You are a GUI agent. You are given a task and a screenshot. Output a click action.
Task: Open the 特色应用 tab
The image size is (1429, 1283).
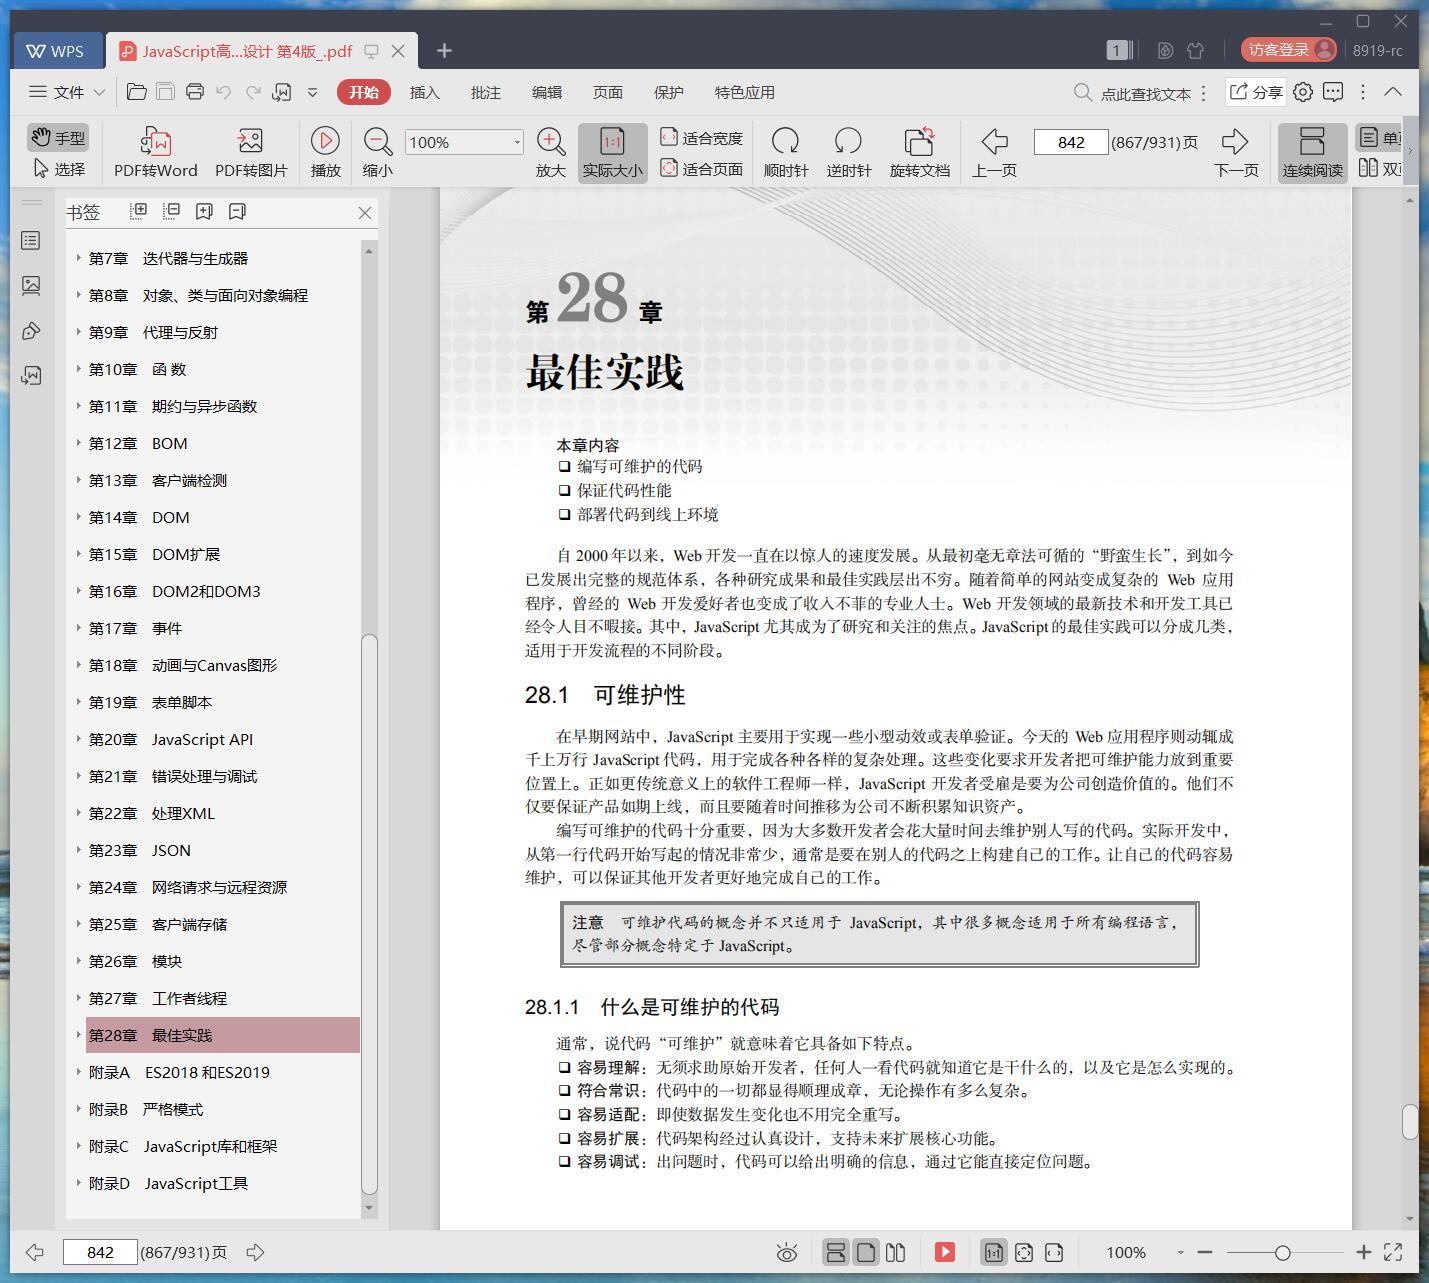(744, 92)
